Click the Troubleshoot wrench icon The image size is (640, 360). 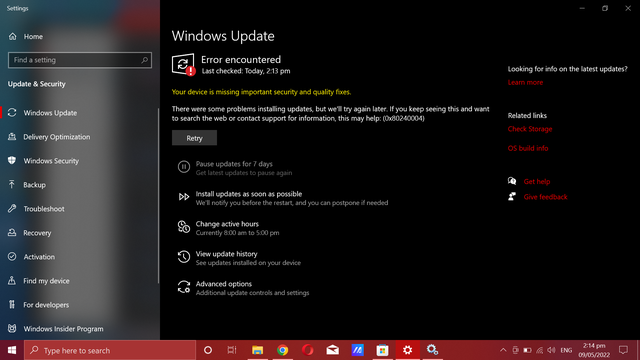[x=12, y=209]
